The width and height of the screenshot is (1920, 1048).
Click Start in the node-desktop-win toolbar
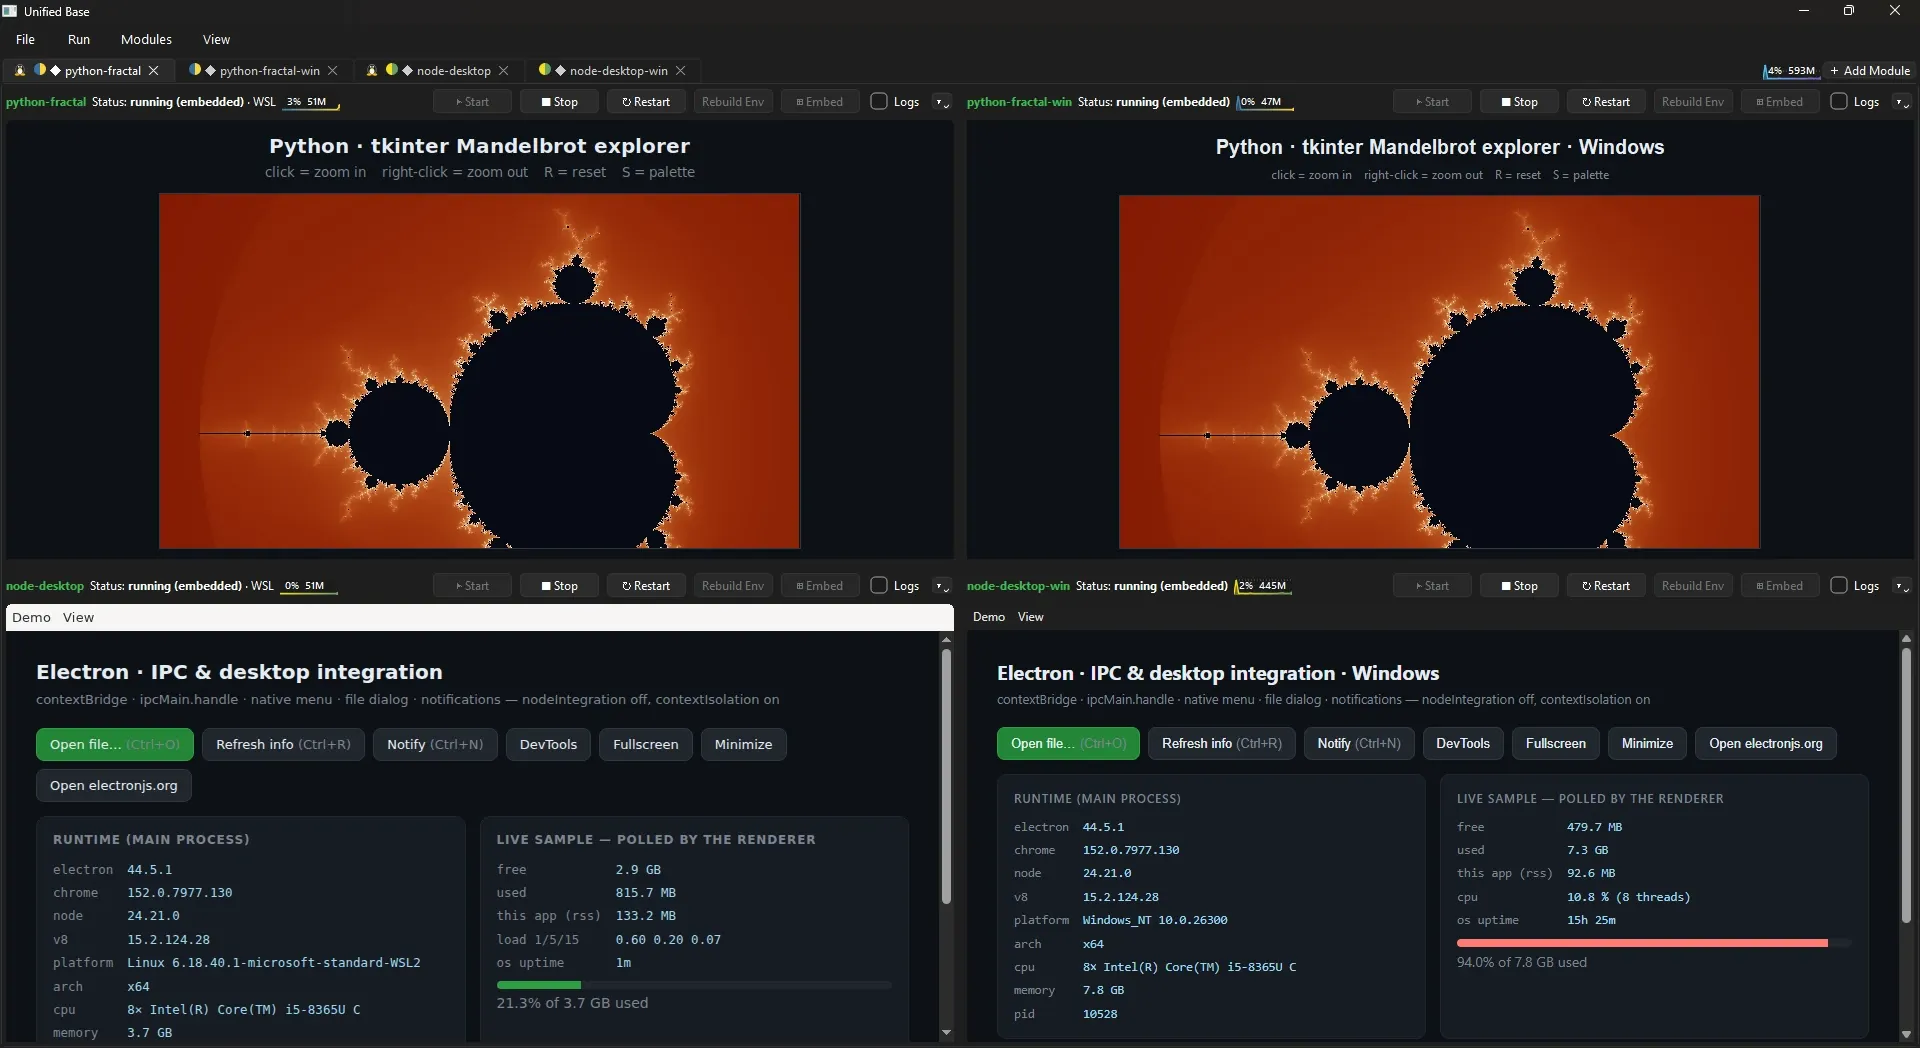(x=1433, y=586)
